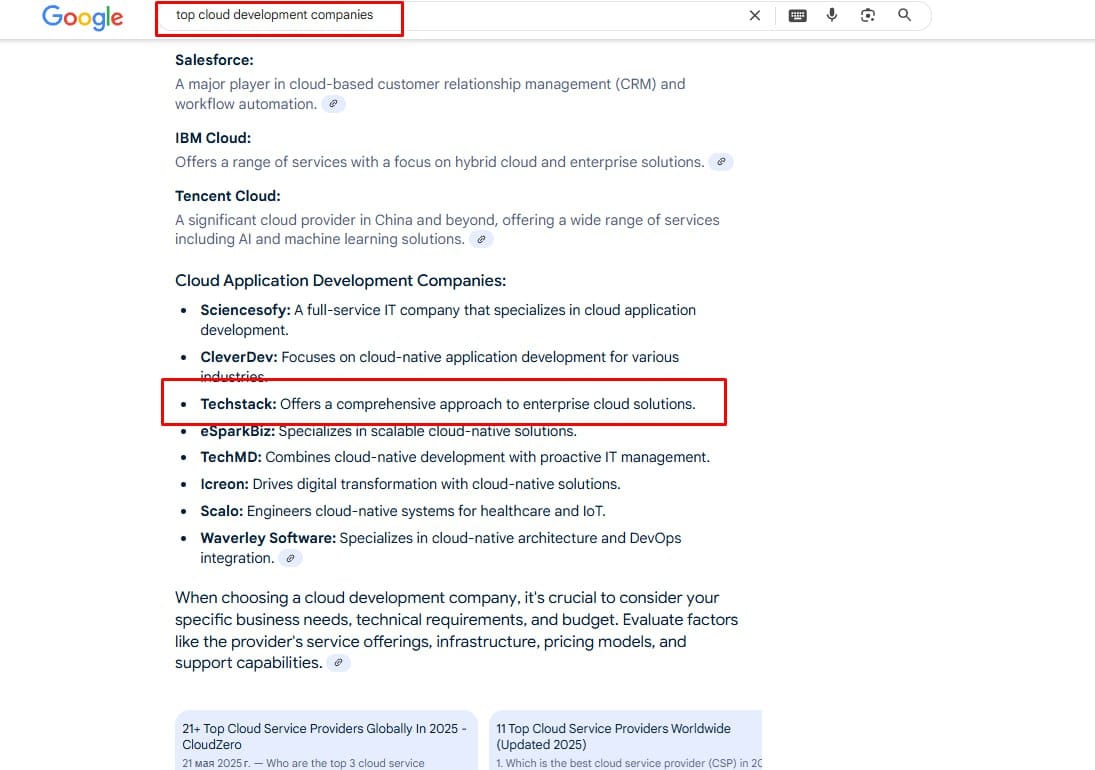The image size is (1095, 770).
Task: Open the on-screen keyboard input tool
Action: (798, 15)
